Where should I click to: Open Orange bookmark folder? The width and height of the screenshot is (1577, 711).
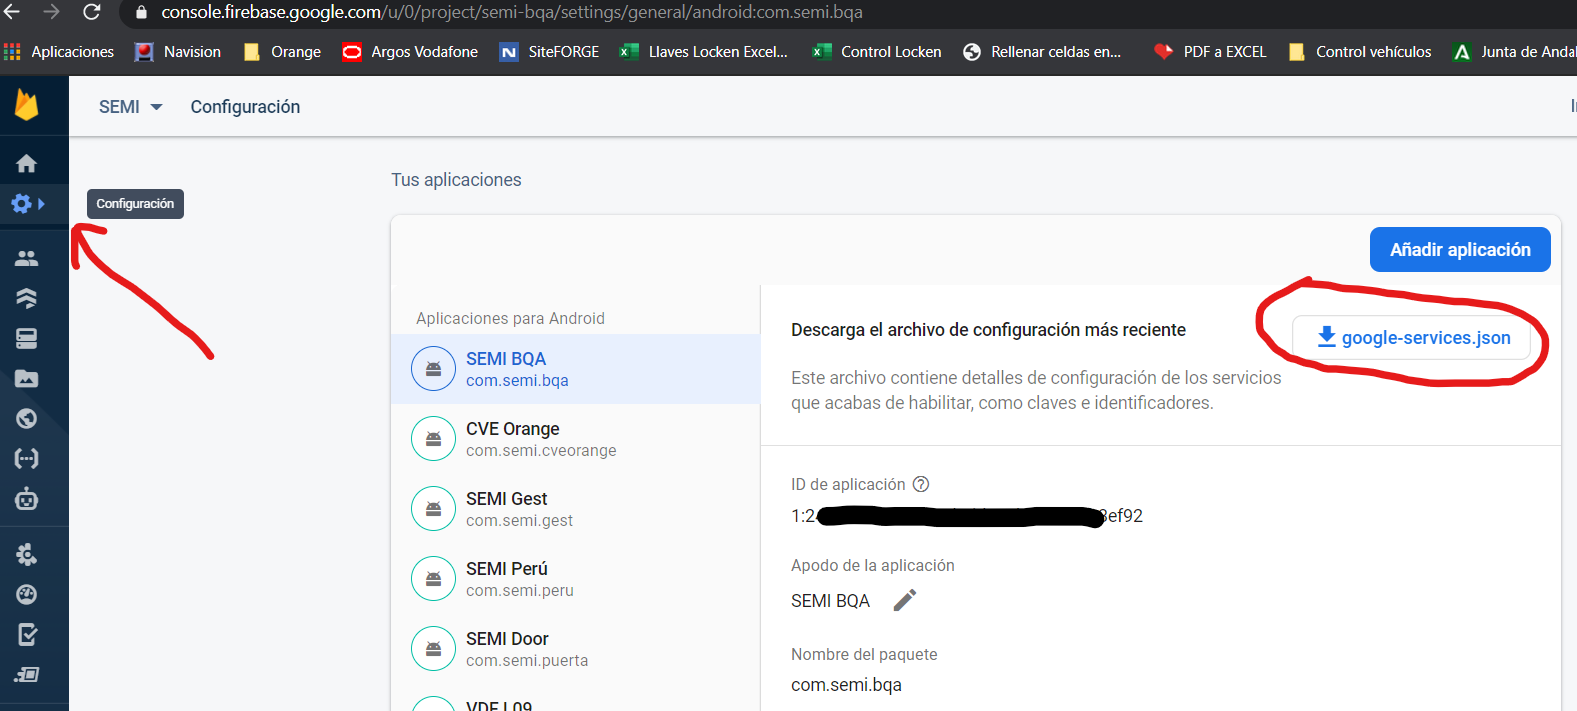pos(282,52)
